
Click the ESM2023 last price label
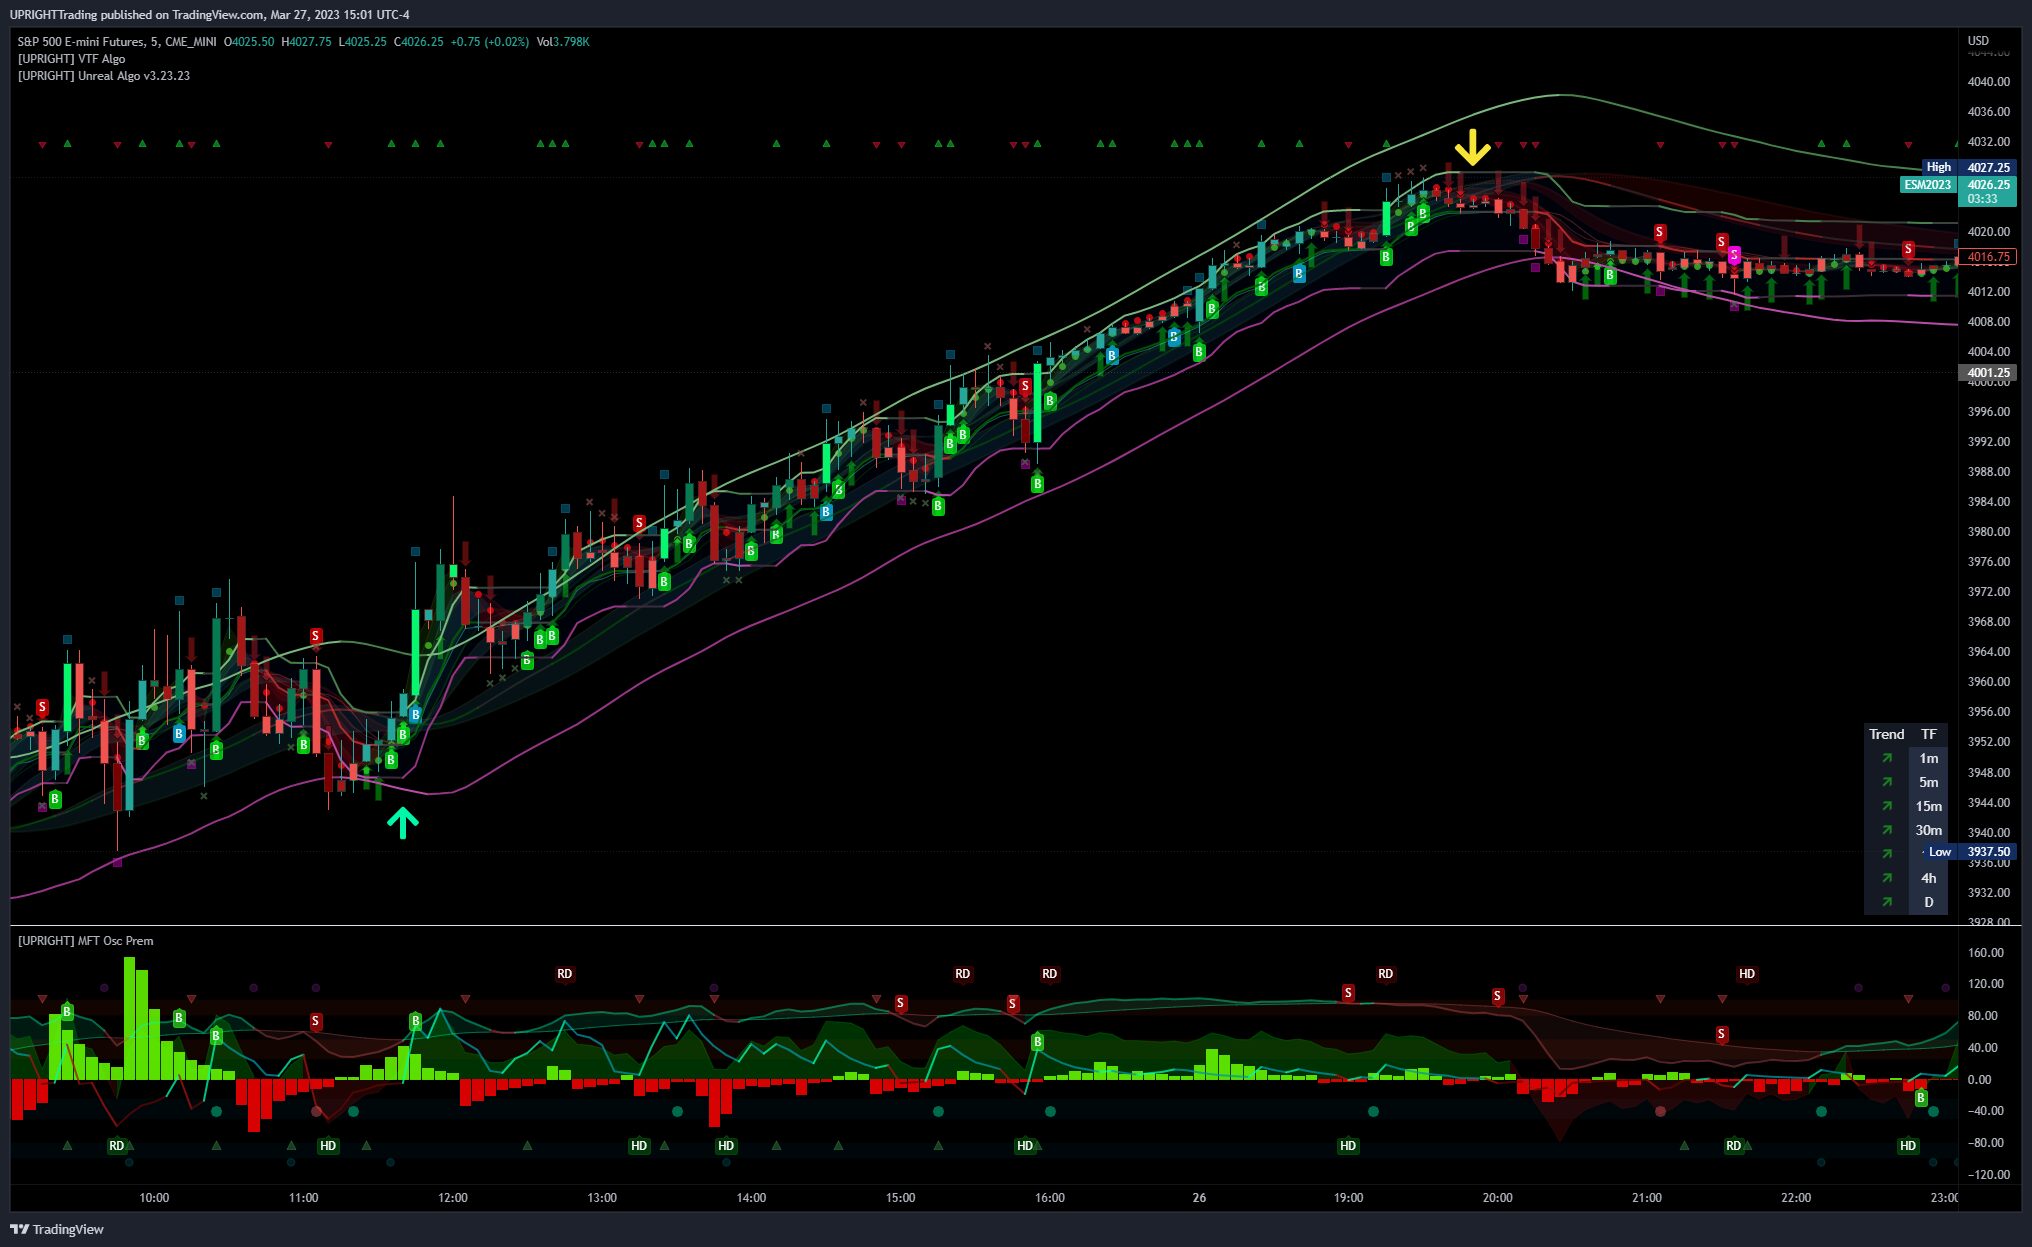[1957, 185]
